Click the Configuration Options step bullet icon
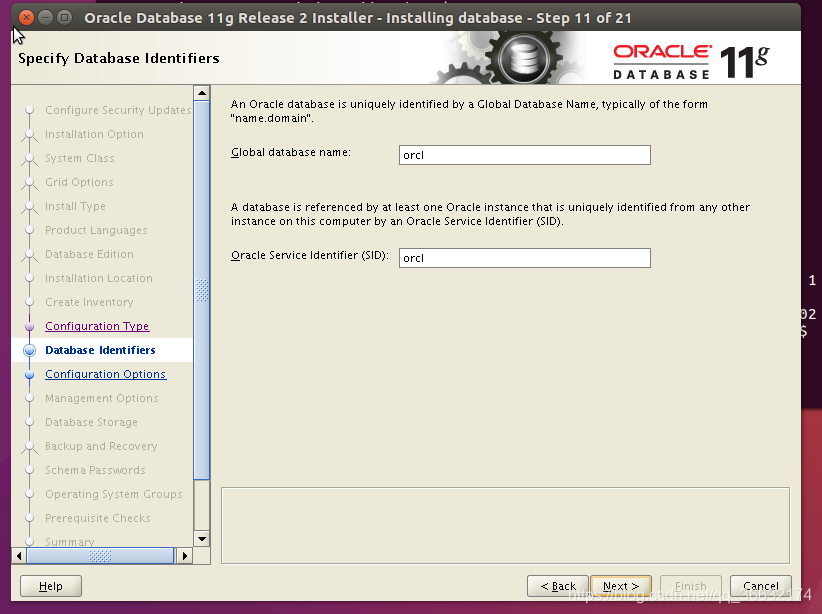 coord(30,374)
